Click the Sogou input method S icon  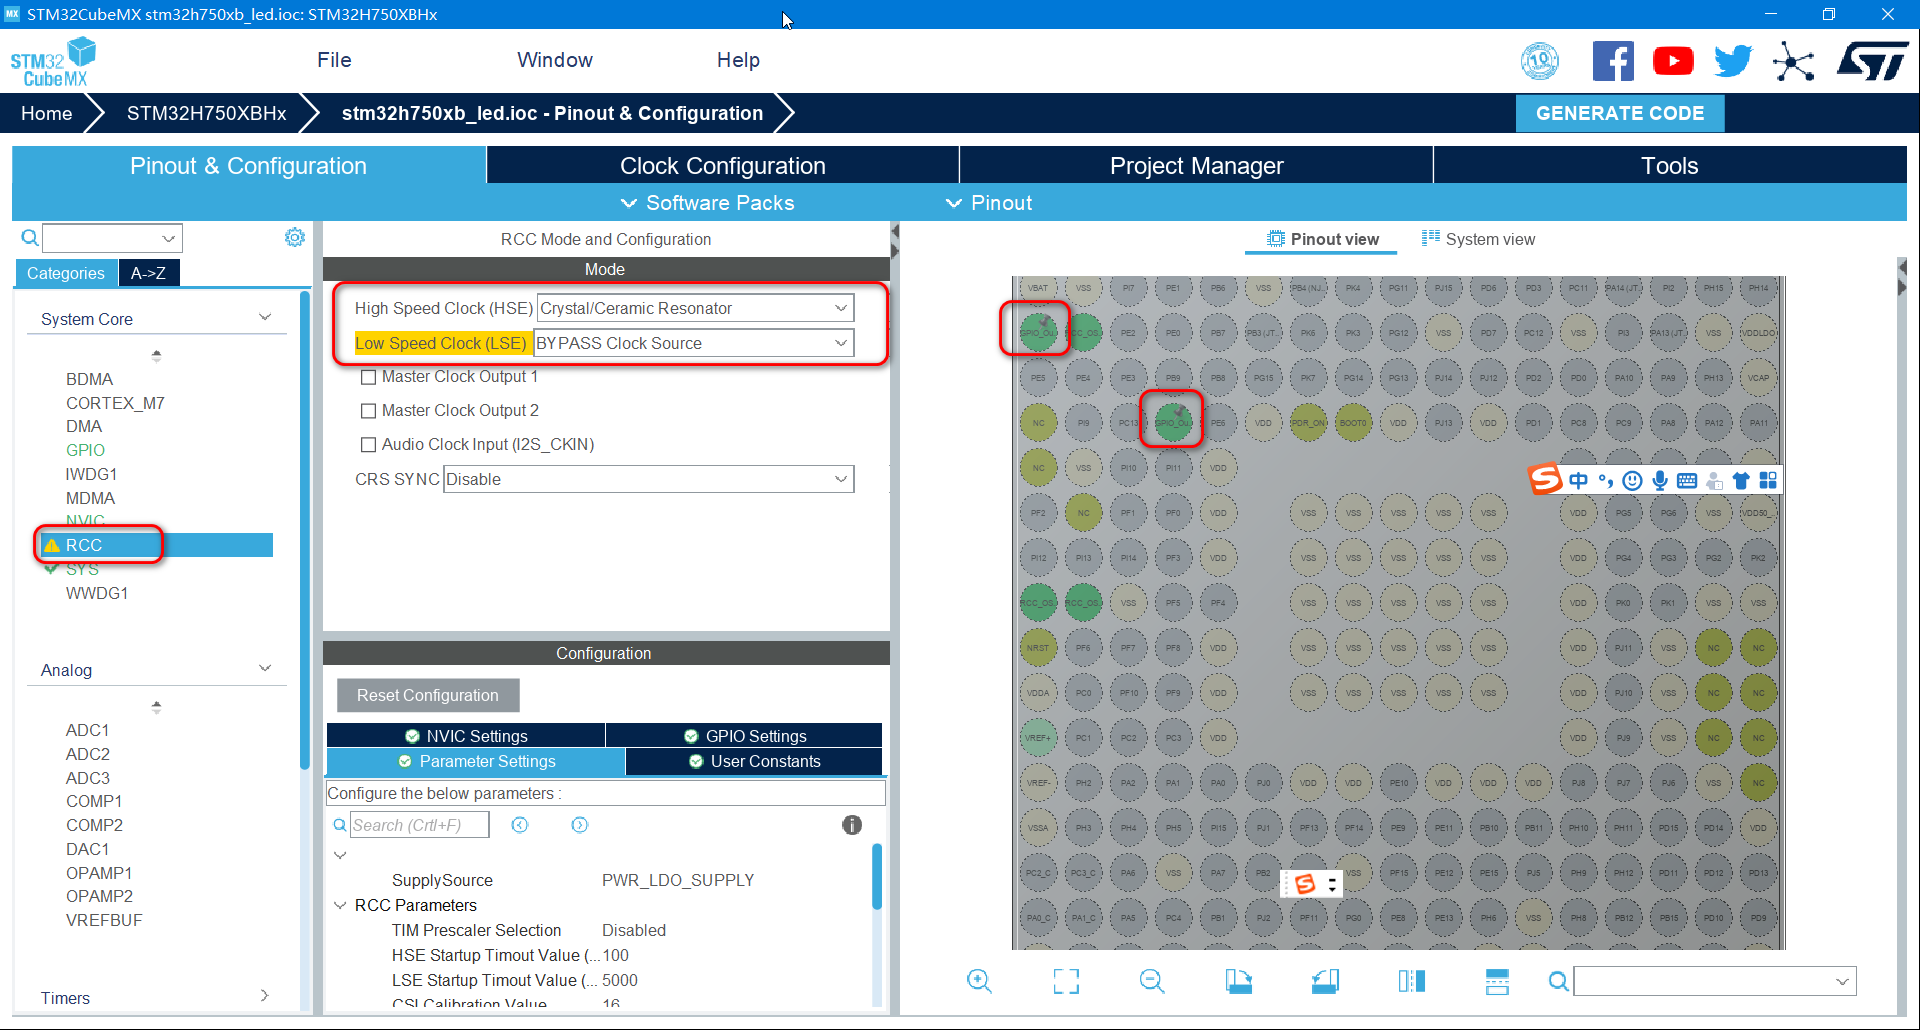pos(1545,480)
